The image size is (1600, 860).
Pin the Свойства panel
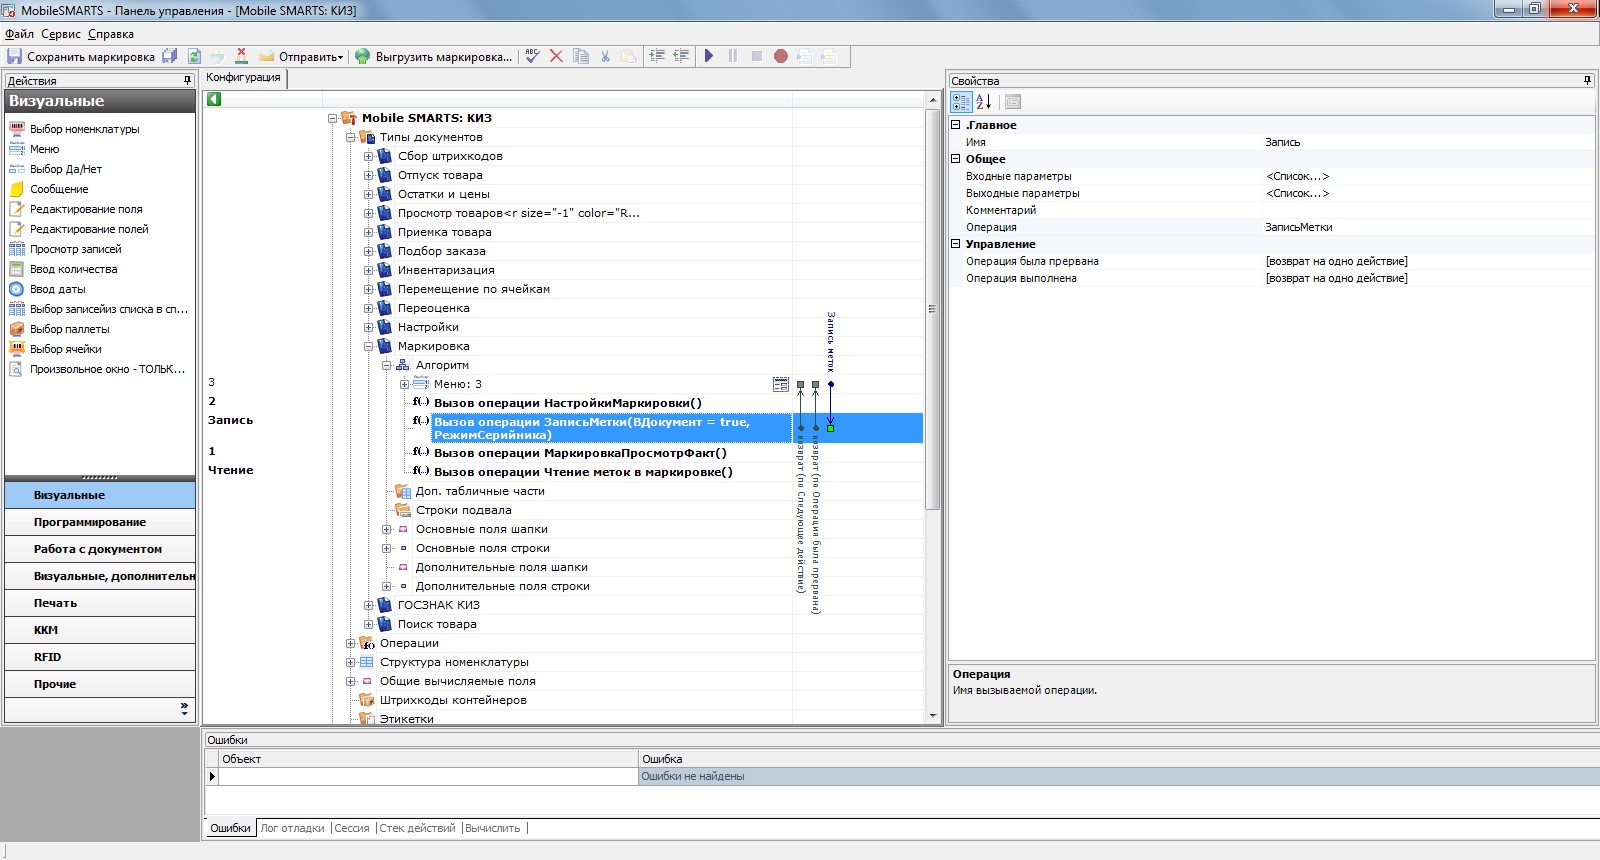(1587, 80)
